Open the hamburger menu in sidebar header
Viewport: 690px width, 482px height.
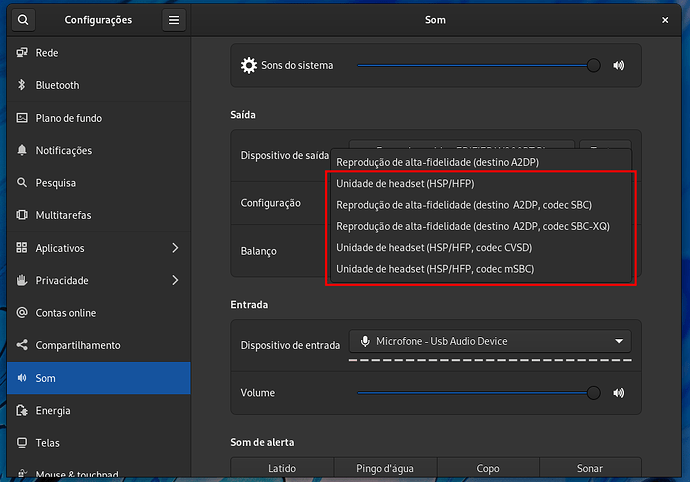(174, 20)
